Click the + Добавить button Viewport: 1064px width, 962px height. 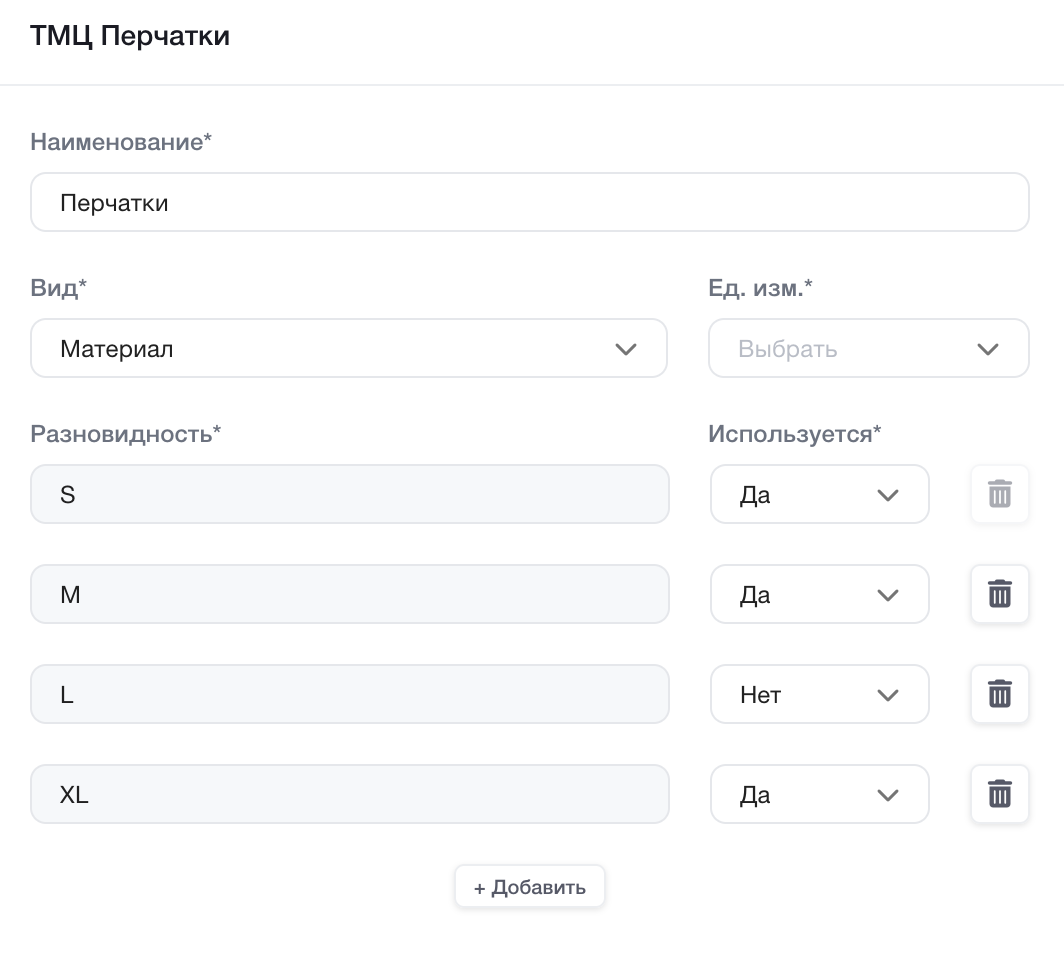530,887
